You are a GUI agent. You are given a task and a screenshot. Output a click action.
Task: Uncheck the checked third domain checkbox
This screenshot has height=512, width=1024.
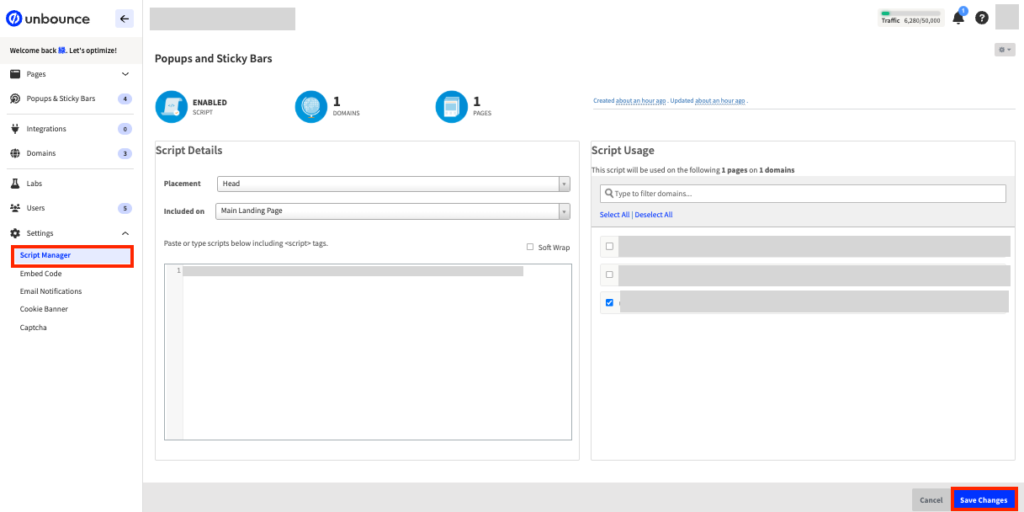click(x=609, y=302)
